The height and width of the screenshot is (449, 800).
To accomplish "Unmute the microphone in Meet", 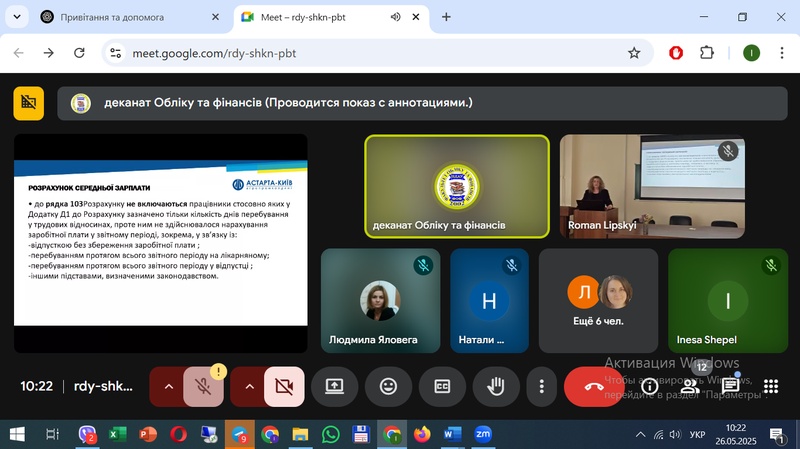I will pos(204,386).
